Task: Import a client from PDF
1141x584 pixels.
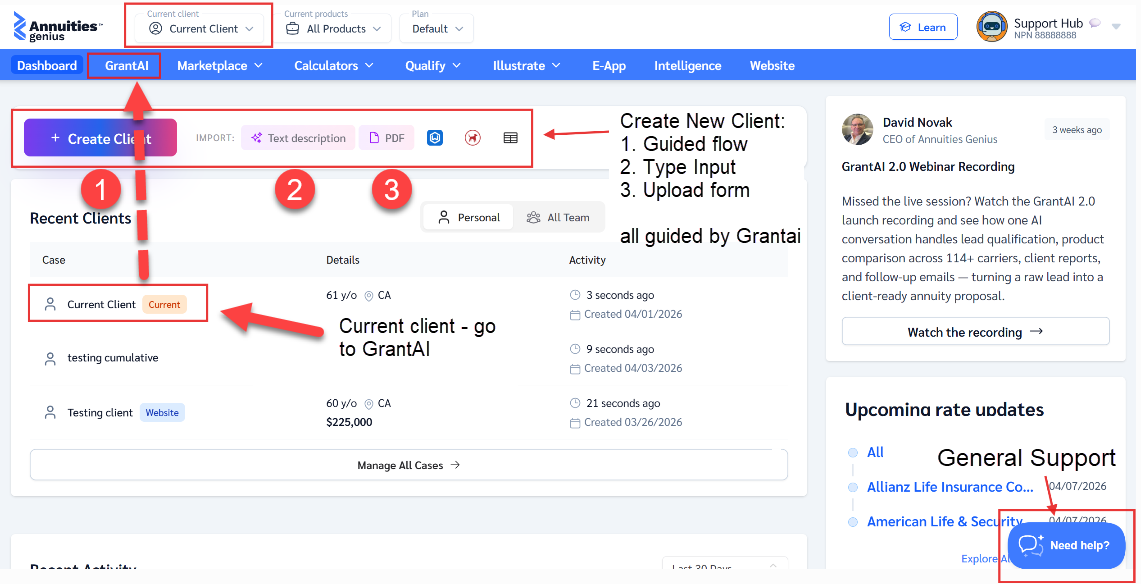Action: 386,137
